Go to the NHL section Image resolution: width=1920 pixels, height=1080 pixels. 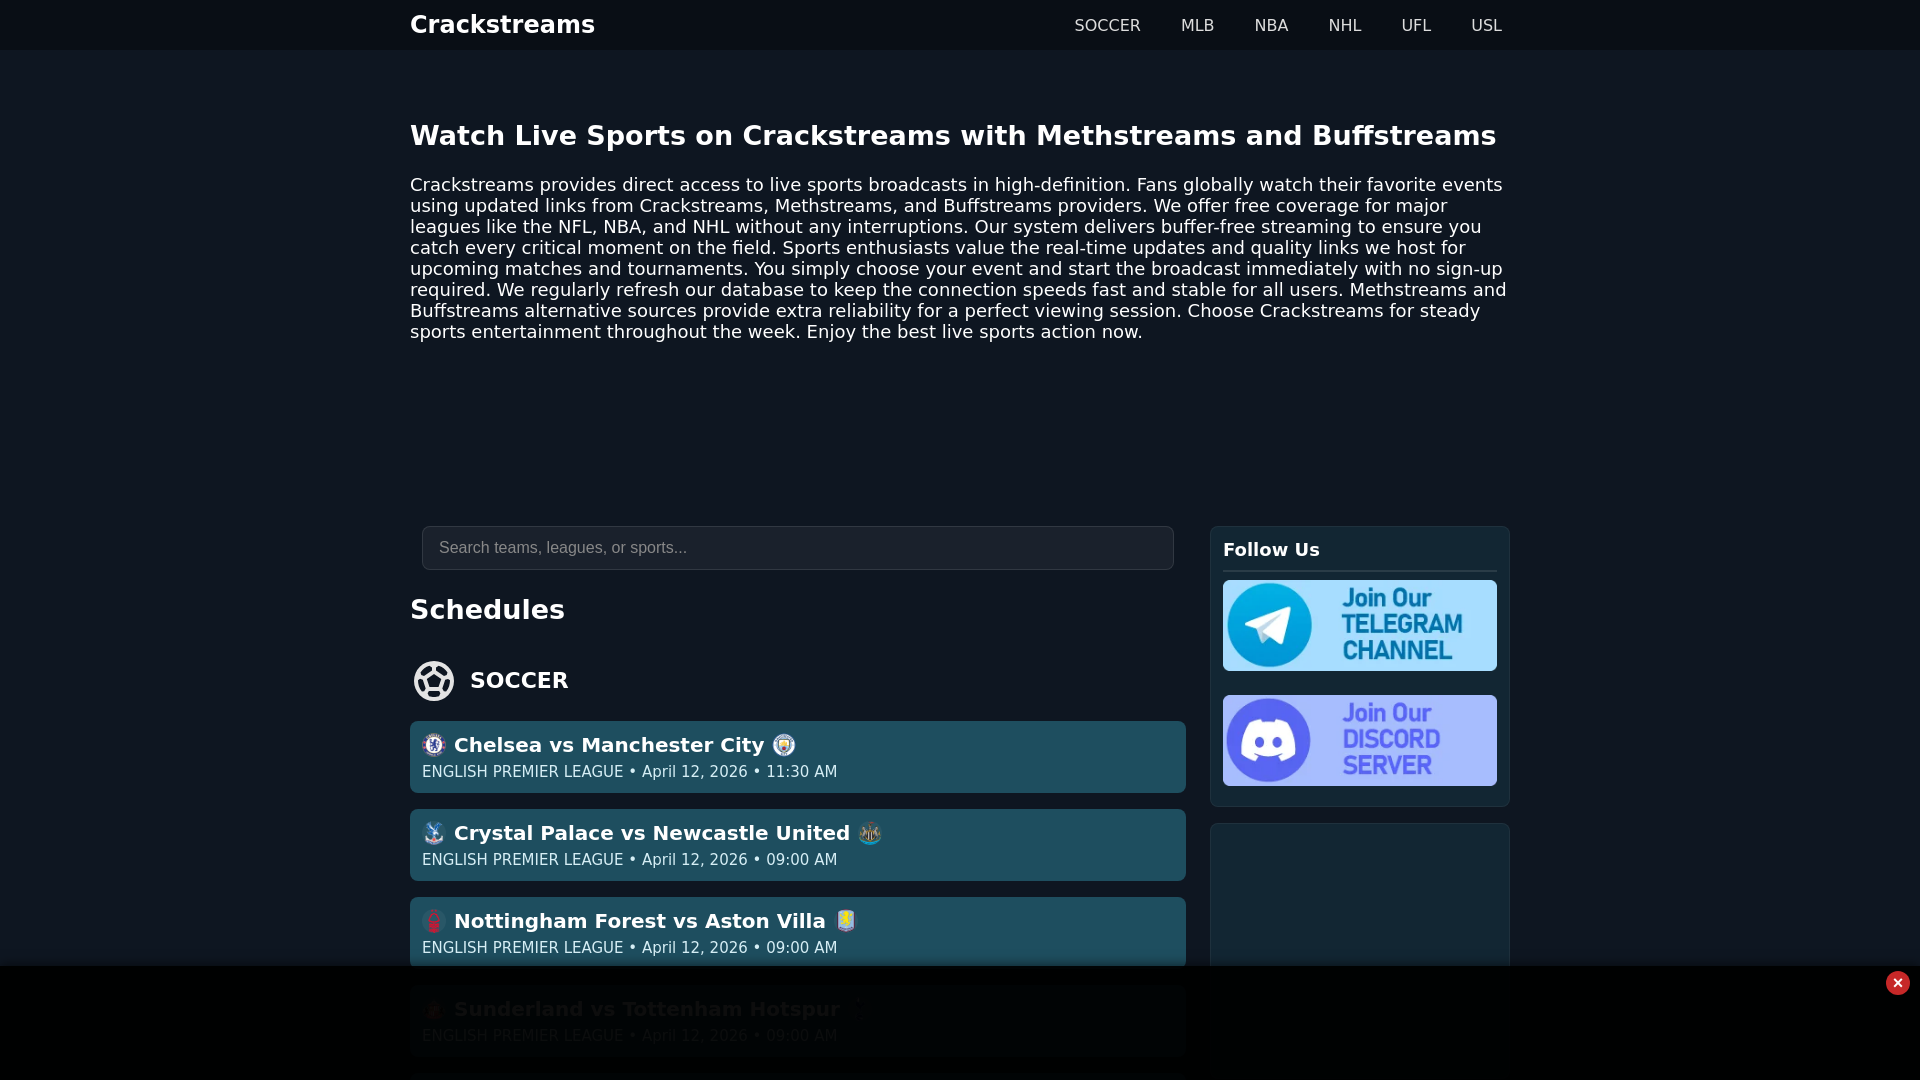[1345, 25]
